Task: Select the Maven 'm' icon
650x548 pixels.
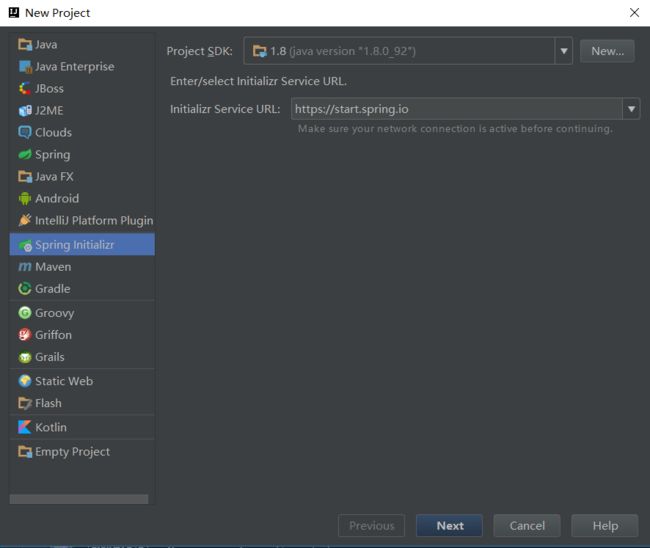Action: pos(25,267)
